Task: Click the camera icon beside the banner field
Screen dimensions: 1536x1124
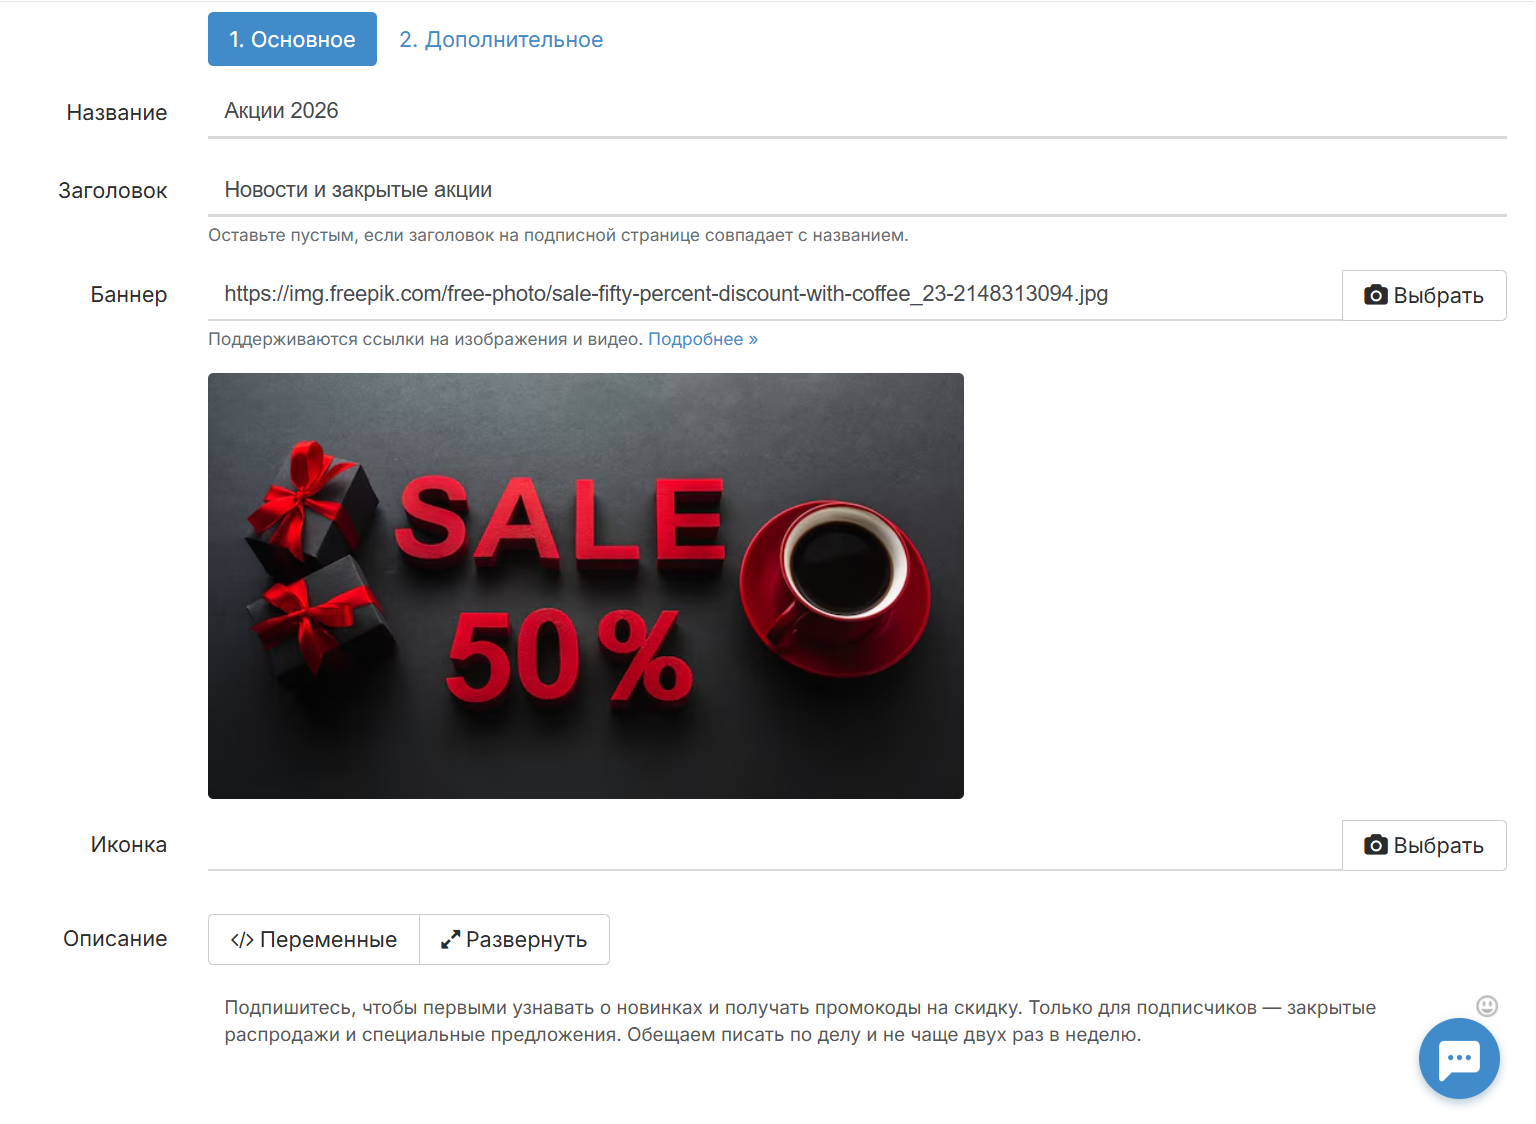Action: point(1376,295)
